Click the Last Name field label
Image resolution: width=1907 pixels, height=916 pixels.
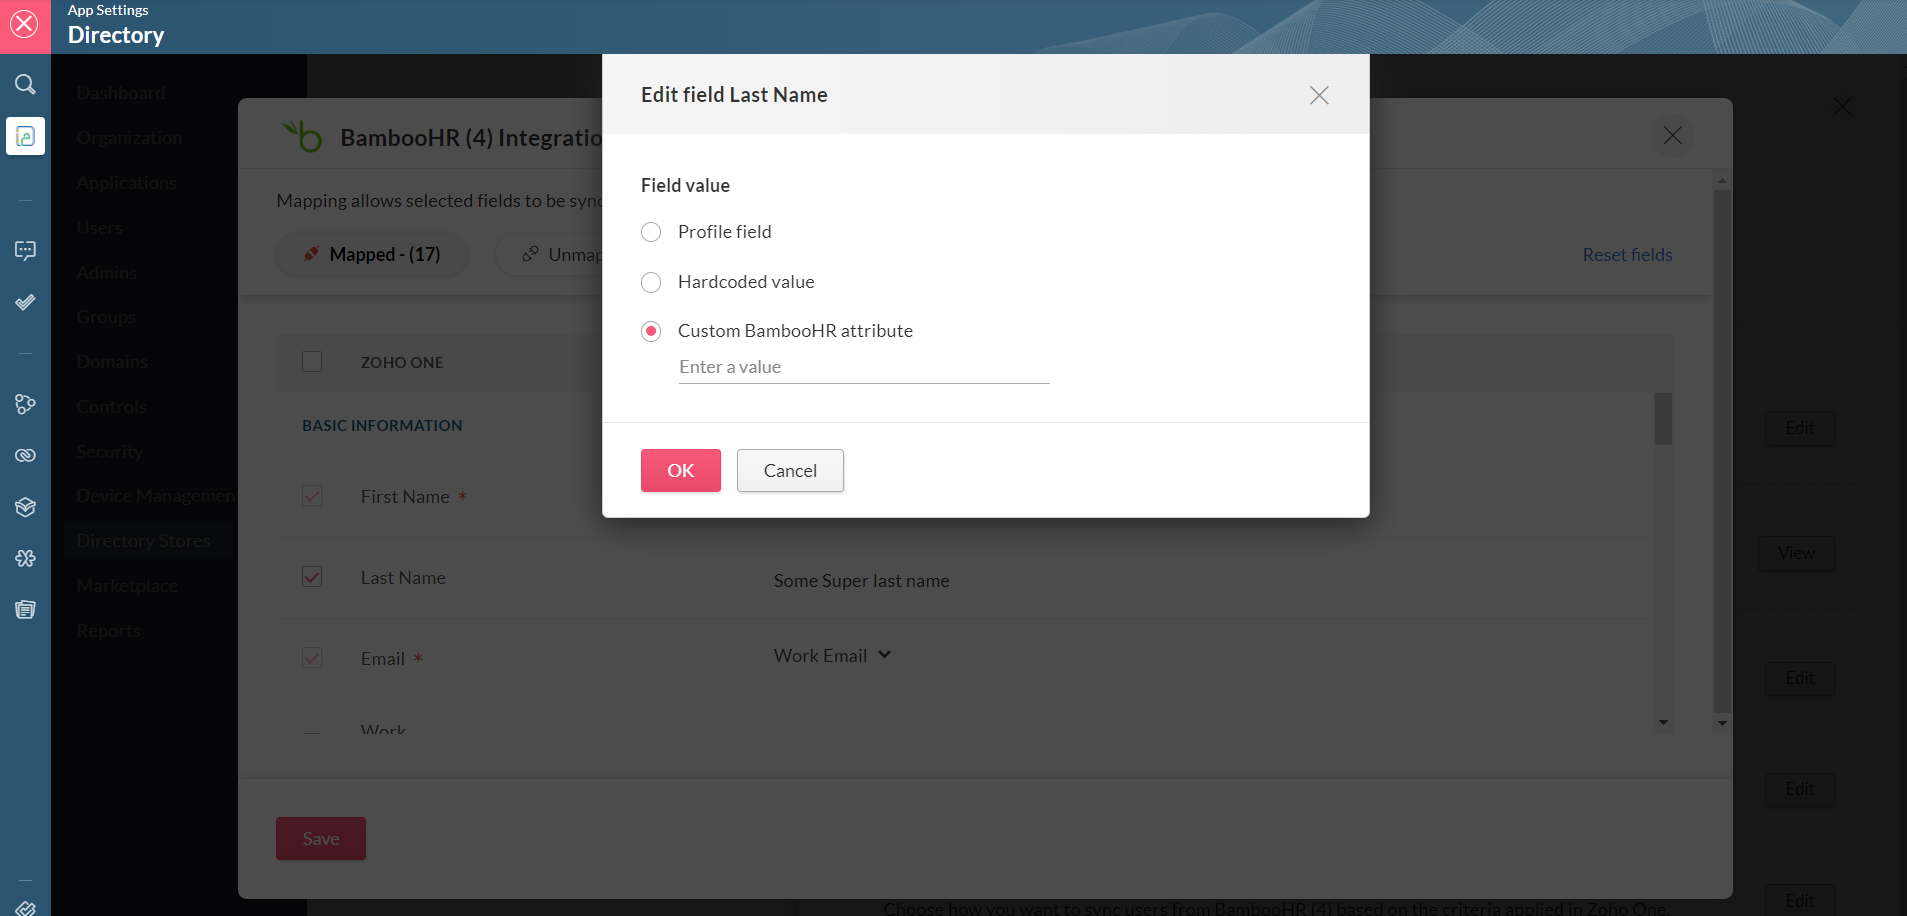coord(403,578)
